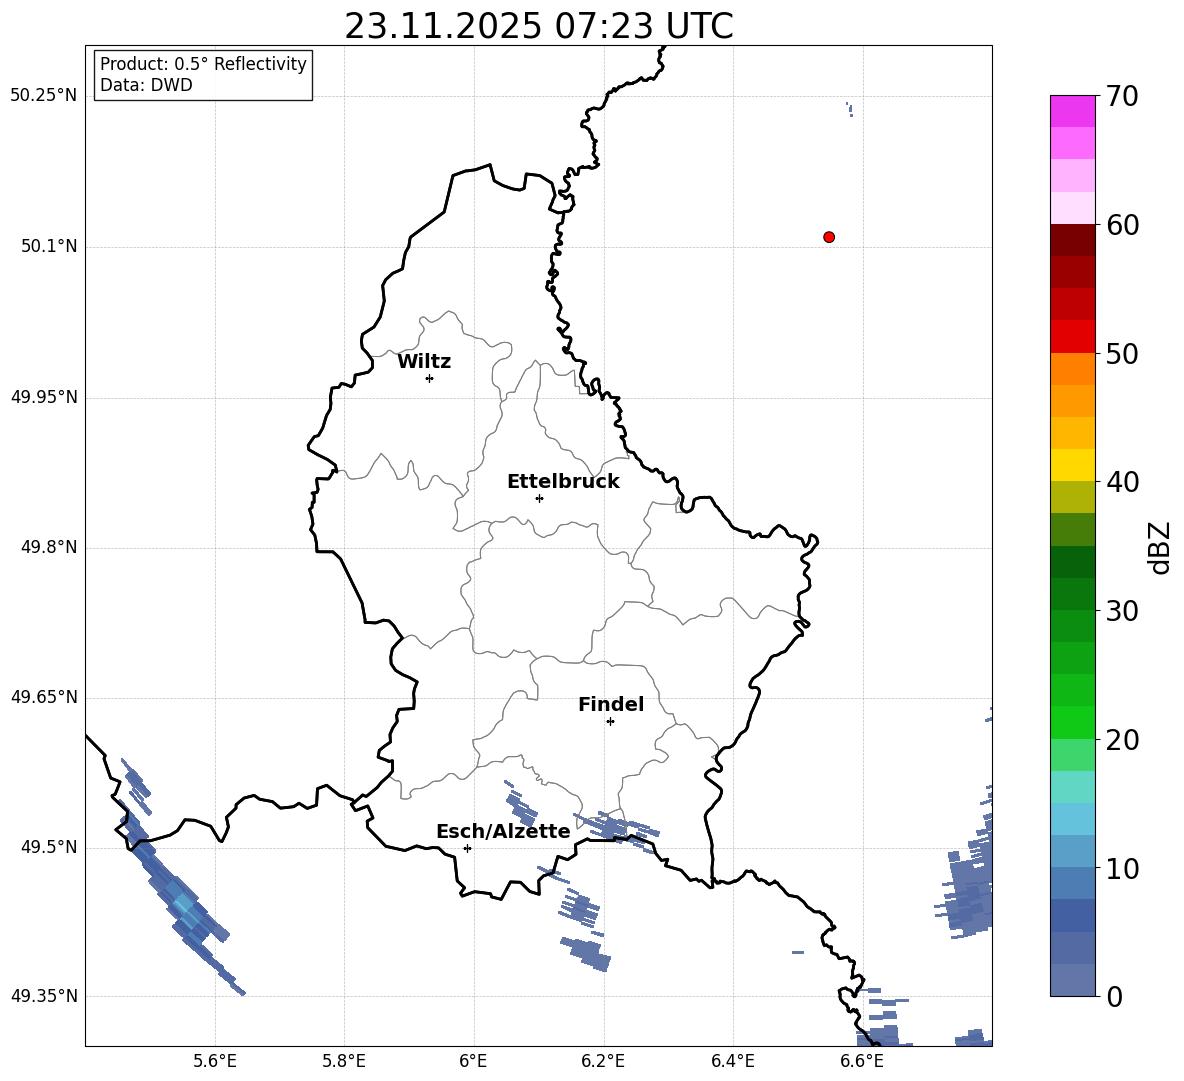
Task: Click the Product: 0.5° Reflectivity text
Action: click(x=203, y=64)
